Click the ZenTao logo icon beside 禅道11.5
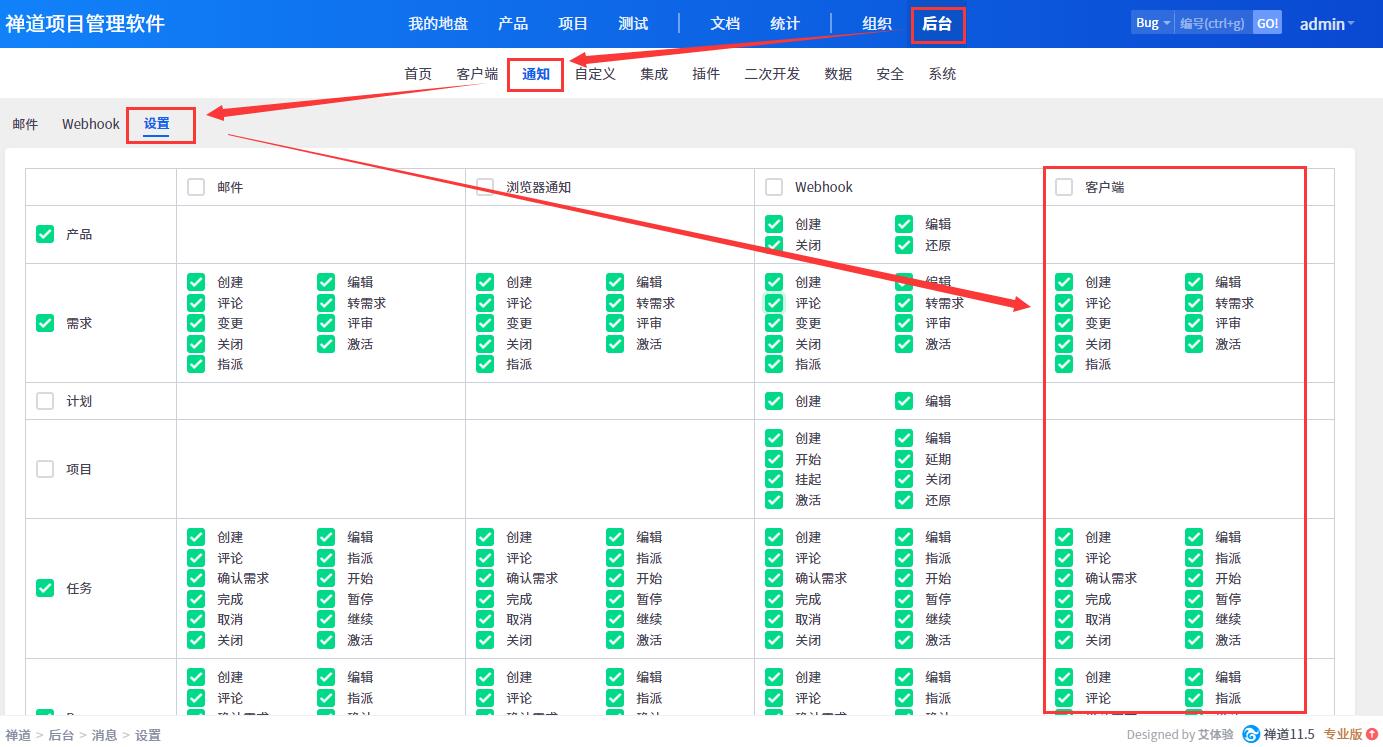Viewport: 1383px width, 747px height. click(1251, 735)
